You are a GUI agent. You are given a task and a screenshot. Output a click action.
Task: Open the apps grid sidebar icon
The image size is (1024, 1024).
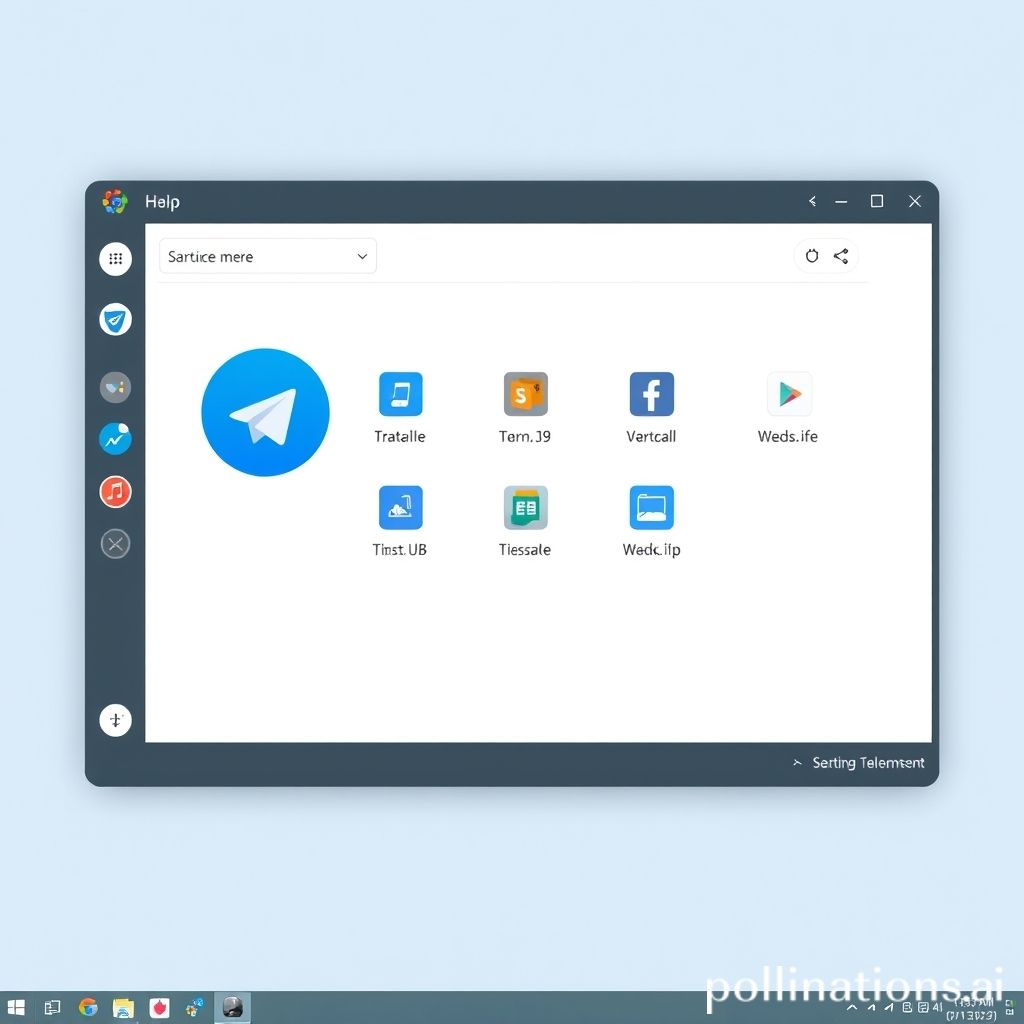click(x=116, y=259)
